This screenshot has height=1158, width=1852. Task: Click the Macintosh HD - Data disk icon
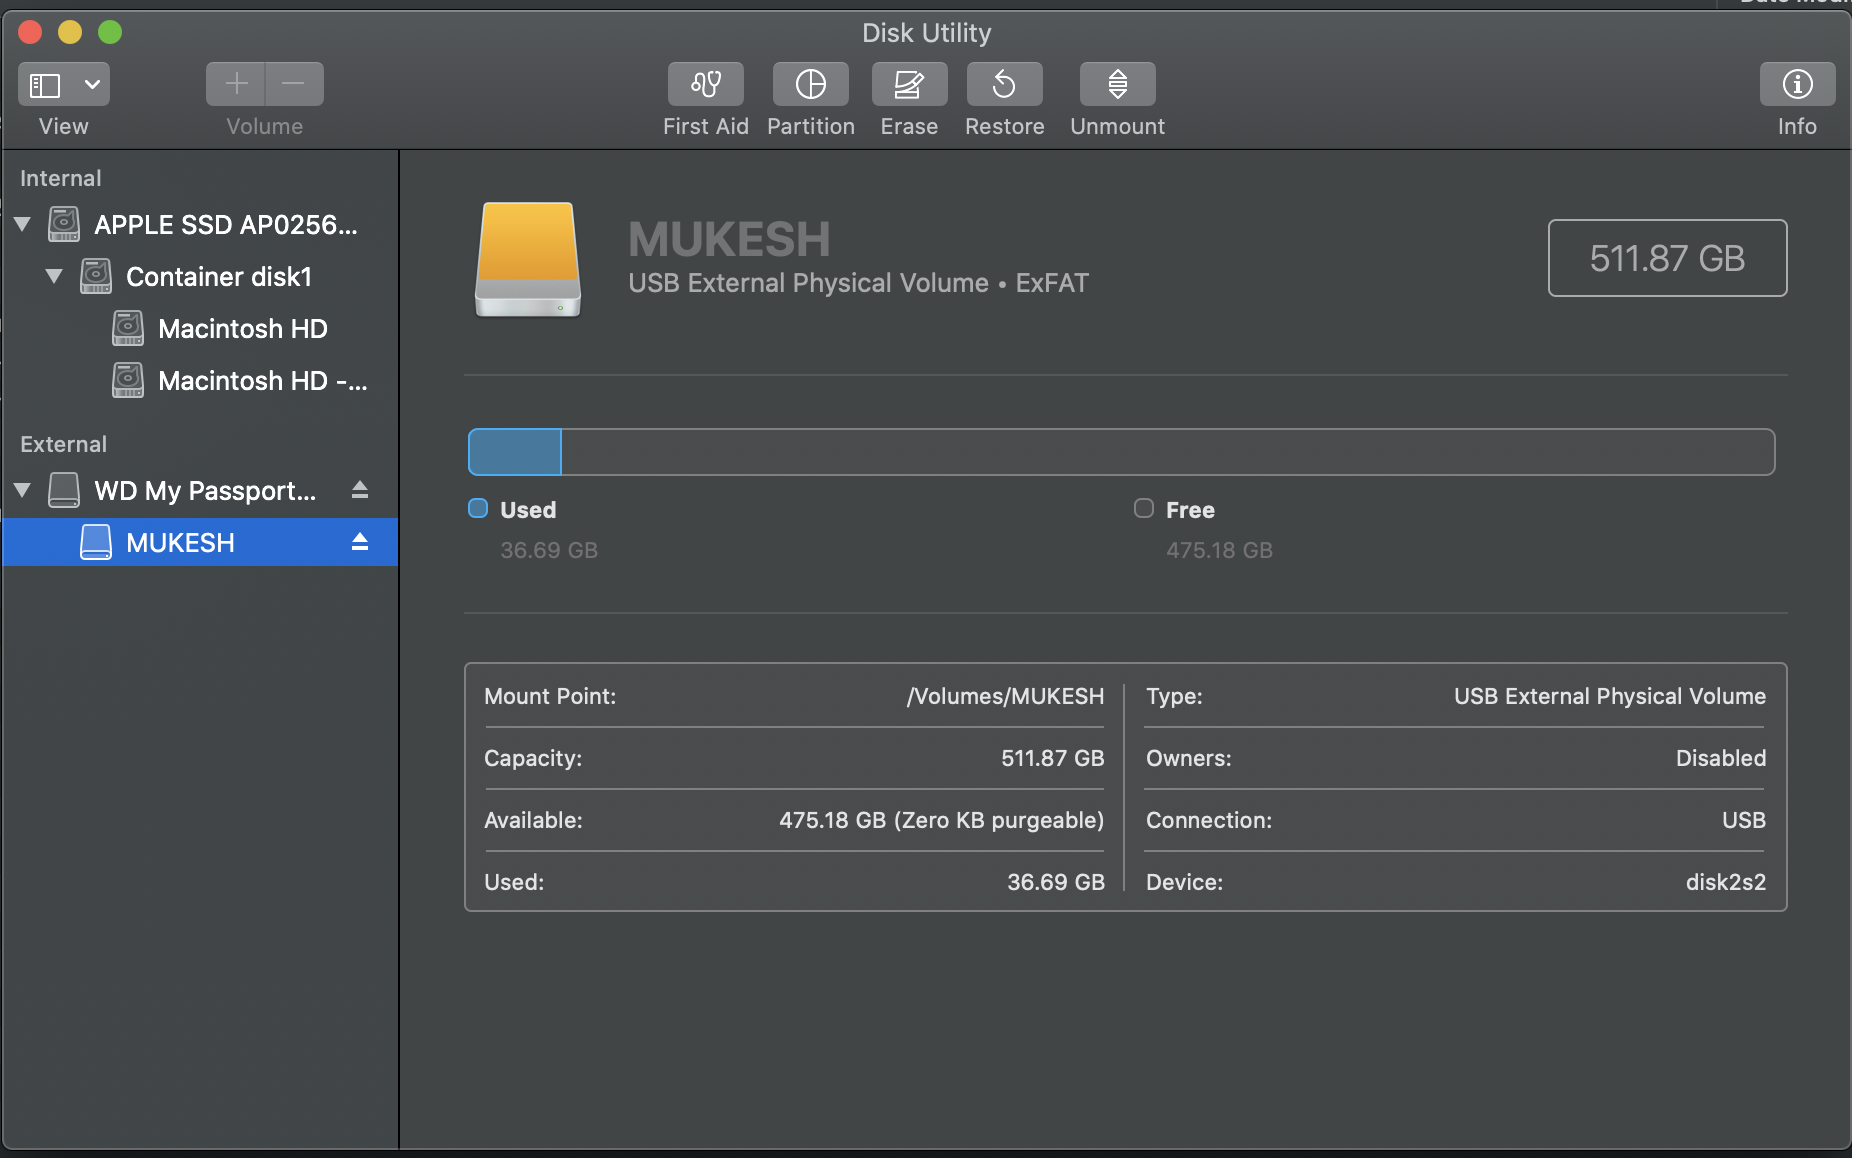point(128,380)
